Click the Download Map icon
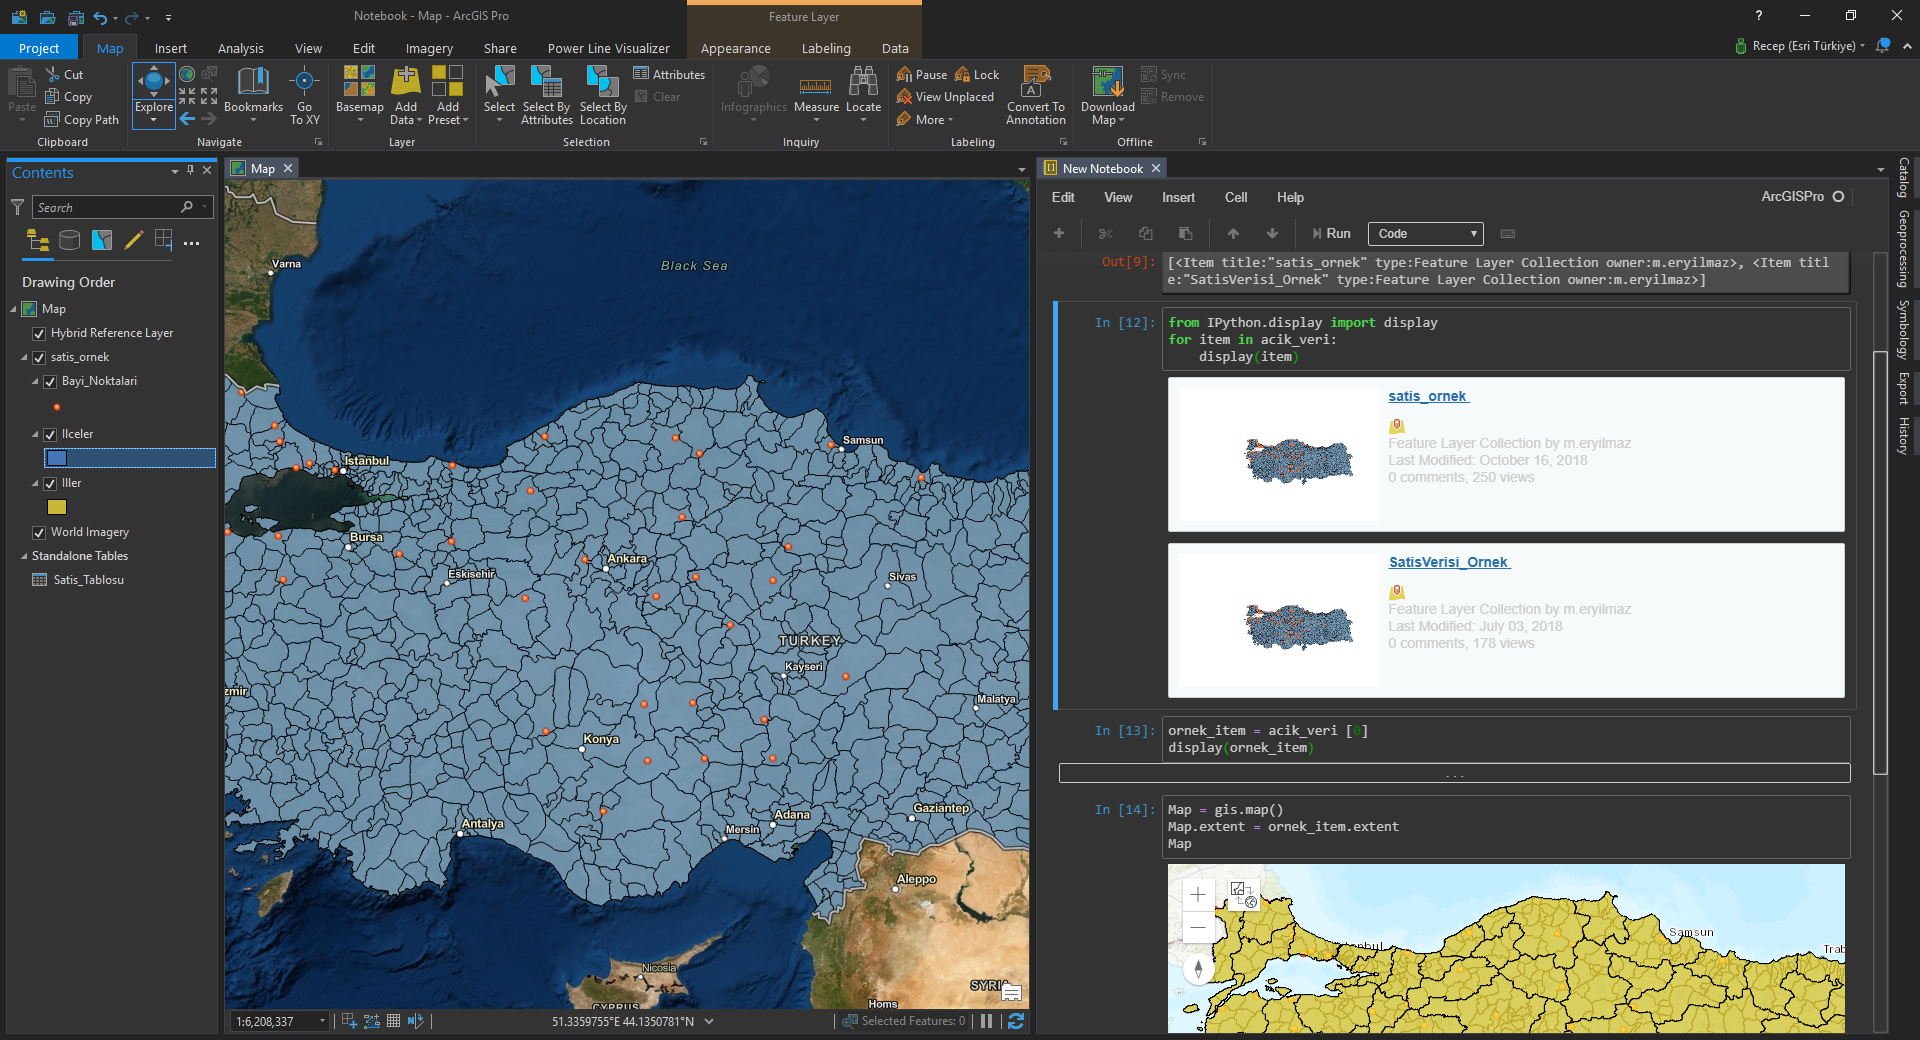The height and width of the screenshot is (1040, 1920). click(1107, 82)
